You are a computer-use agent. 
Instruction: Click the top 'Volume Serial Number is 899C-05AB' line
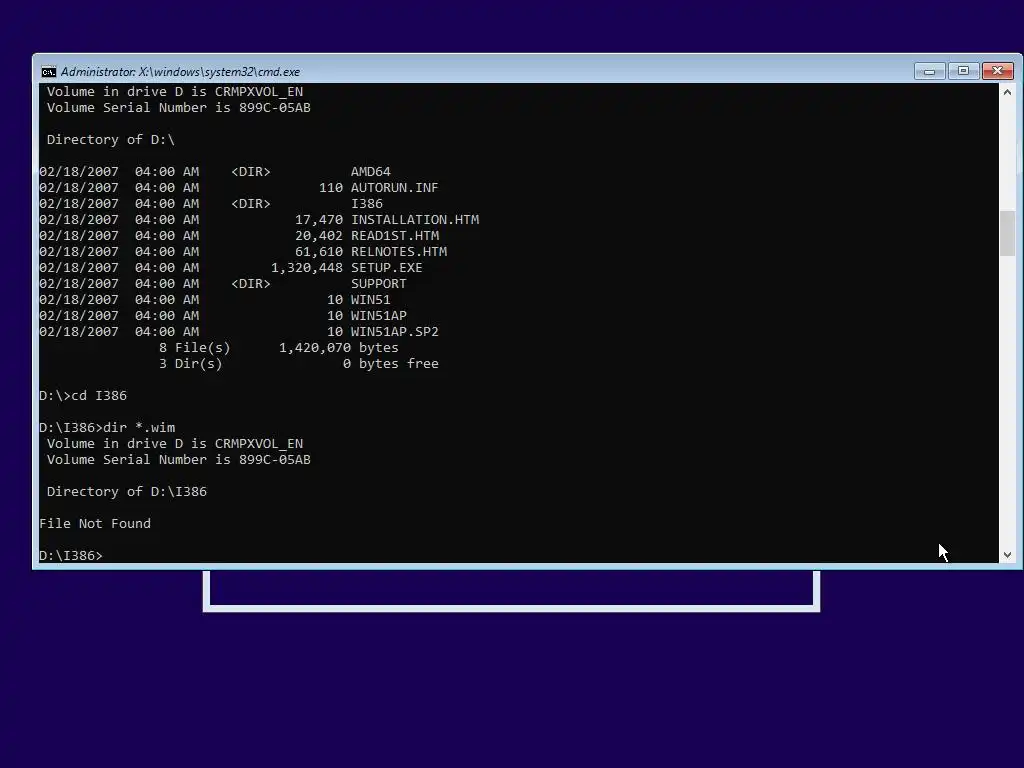click(178, 108)
